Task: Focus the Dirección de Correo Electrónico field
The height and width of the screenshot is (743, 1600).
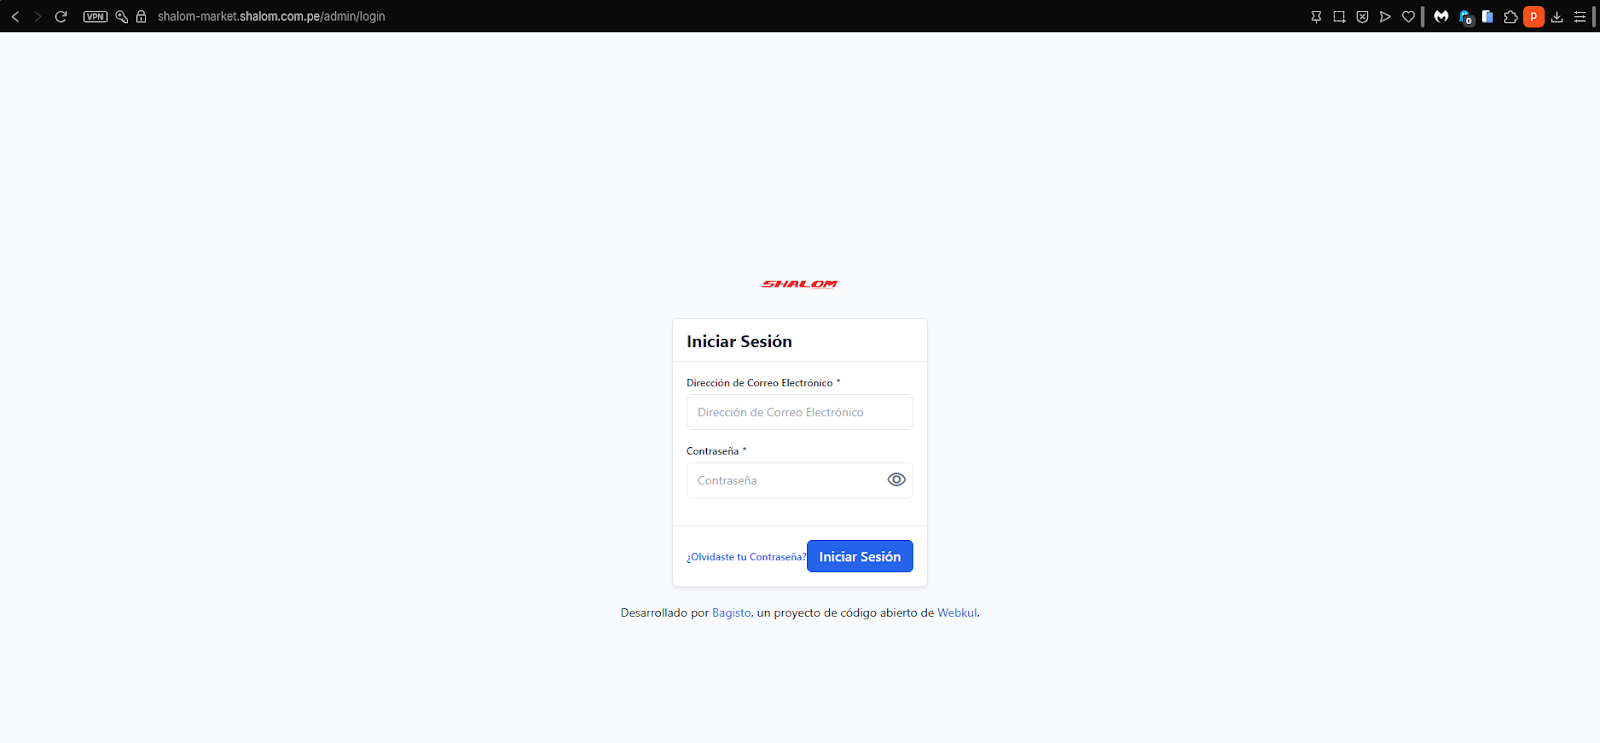Action: [x=799, y=412]
